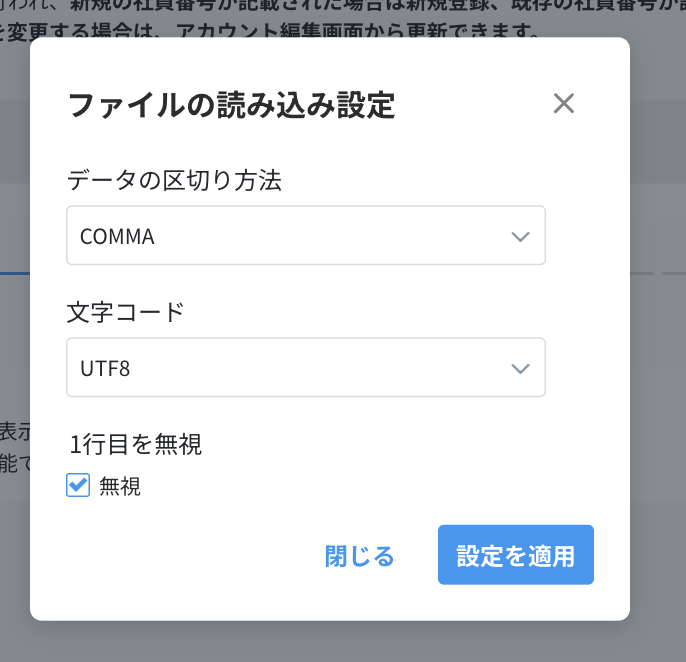
Task: Click the dimmed overlay below the dialog
Action: point(340,642)
